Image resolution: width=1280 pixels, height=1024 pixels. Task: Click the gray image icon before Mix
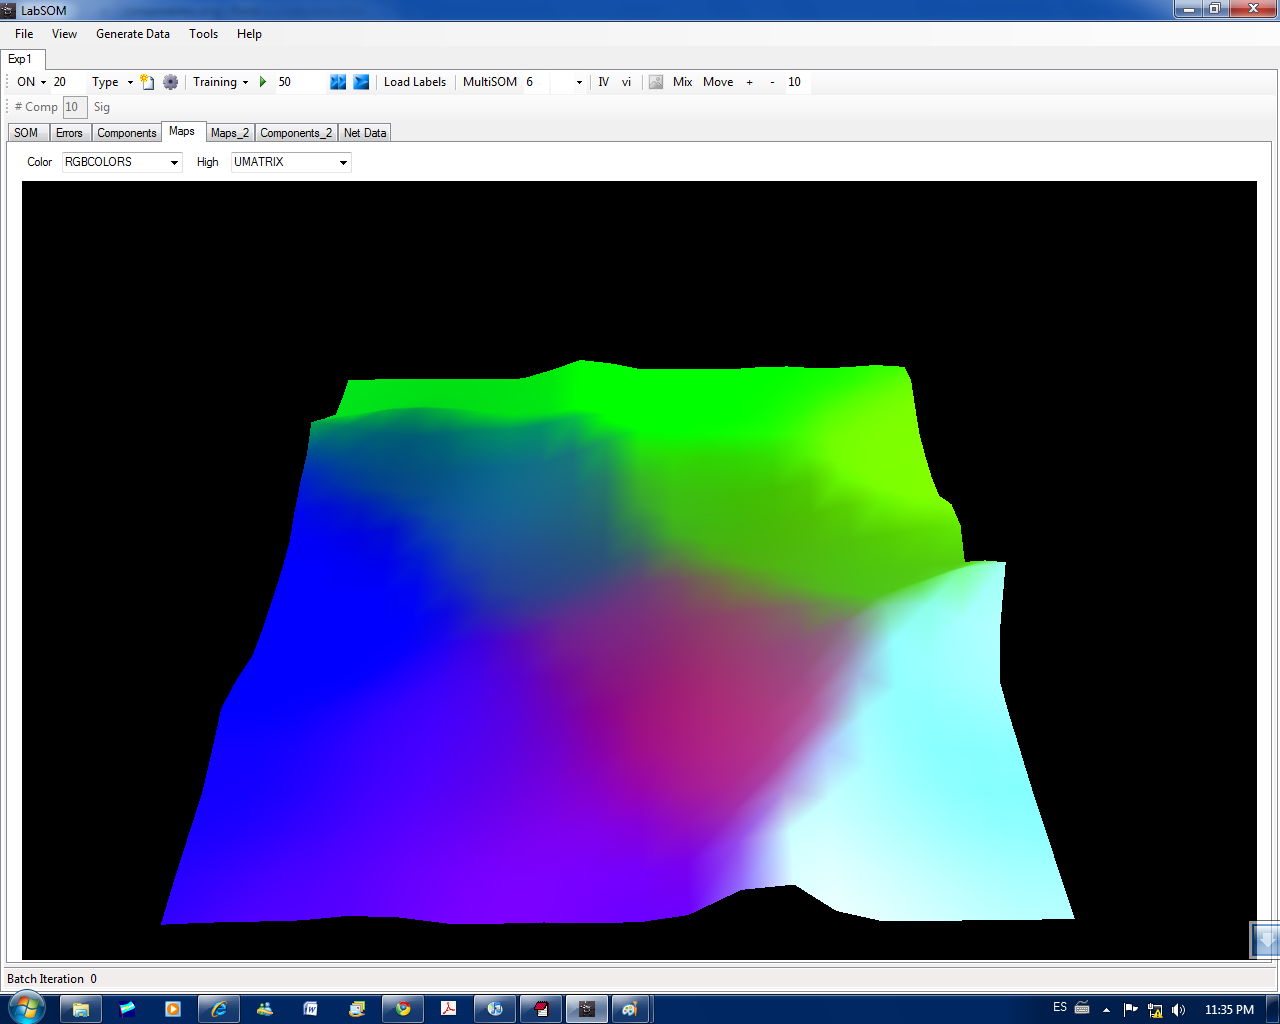tap(656, 82)
